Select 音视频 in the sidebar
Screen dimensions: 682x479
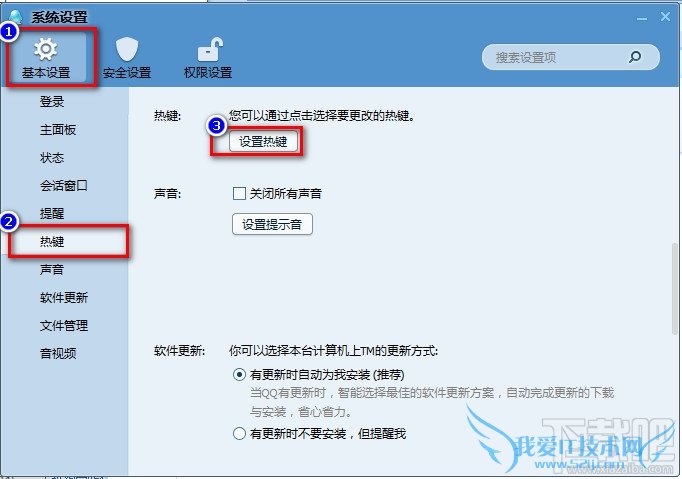[58, 353]
